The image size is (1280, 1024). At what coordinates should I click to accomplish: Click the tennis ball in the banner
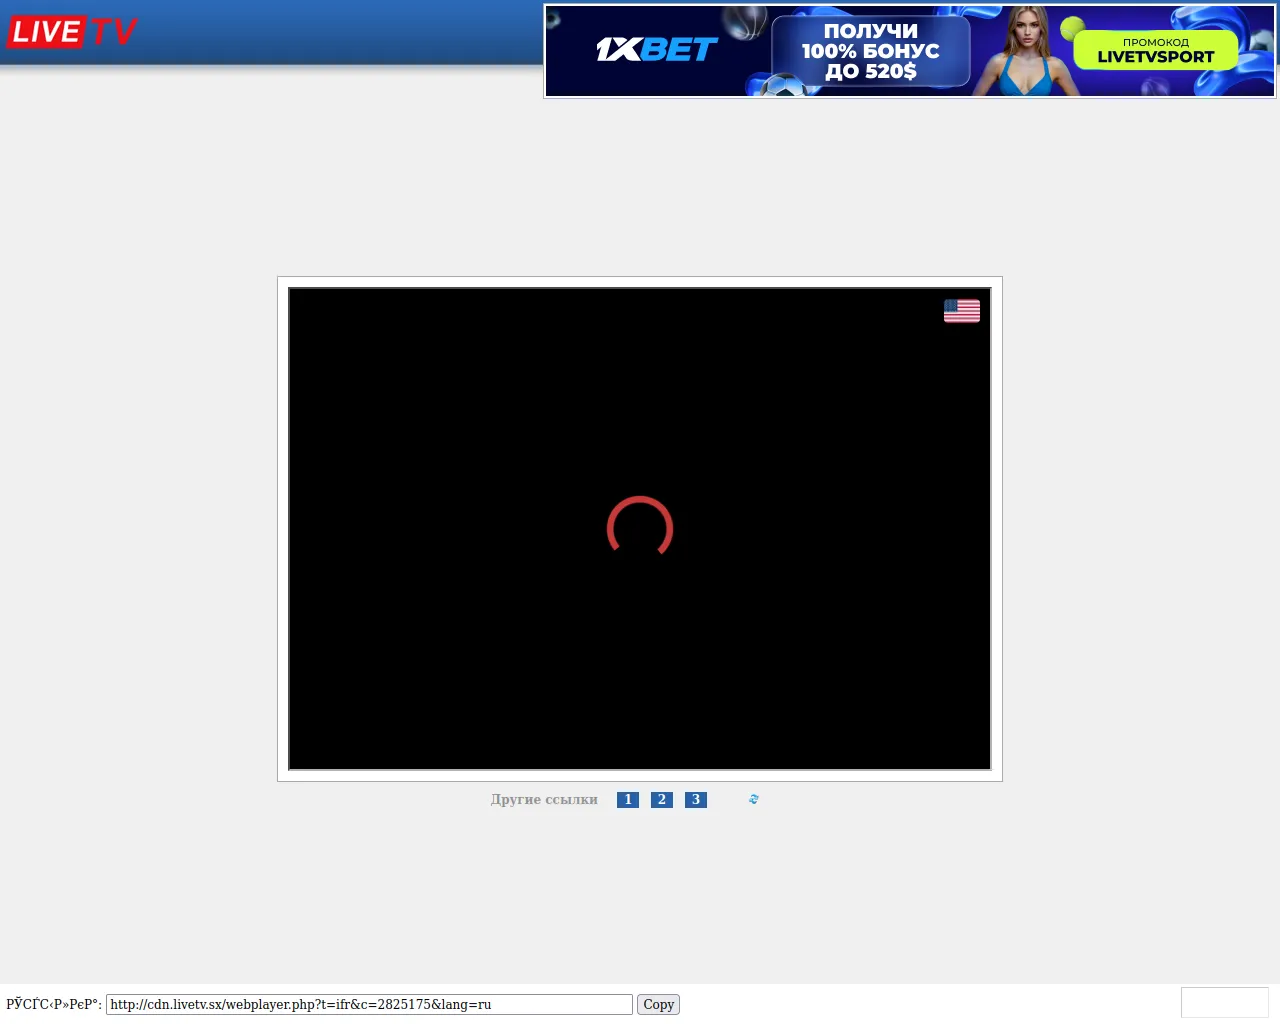point(1072,27)
